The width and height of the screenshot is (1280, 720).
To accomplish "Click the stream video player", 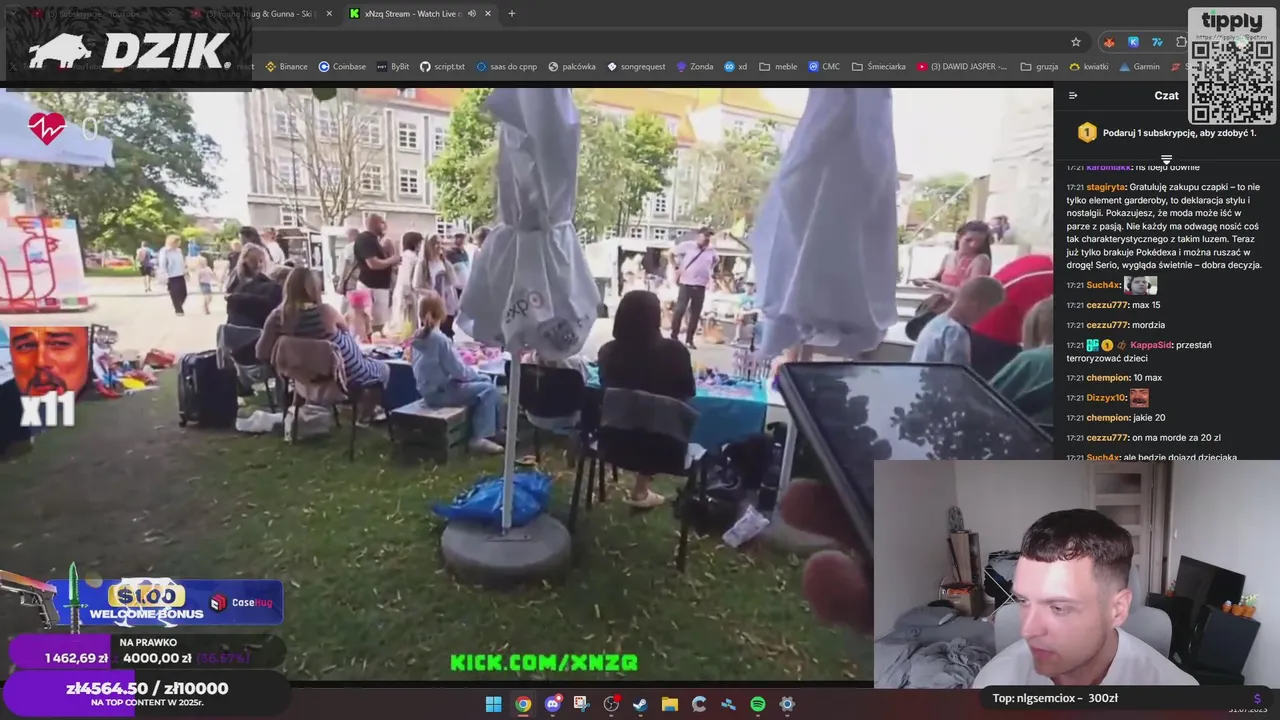I will [526, 385].
